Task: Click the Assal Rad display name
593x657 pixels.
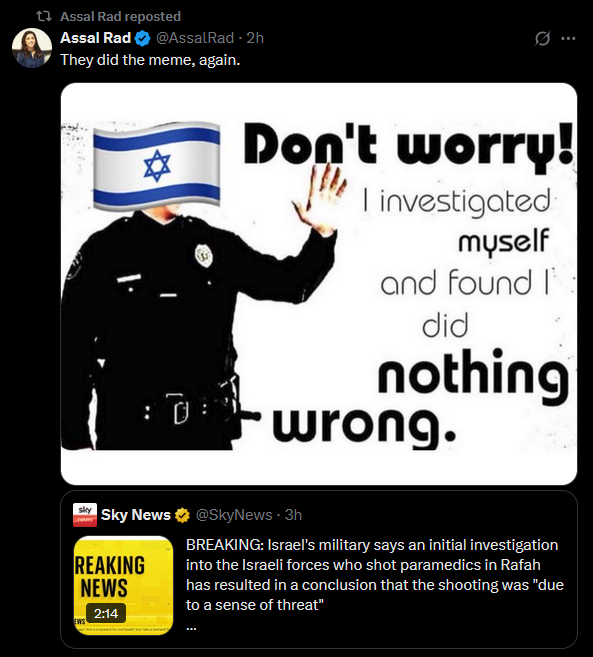Action: (96, 38)
